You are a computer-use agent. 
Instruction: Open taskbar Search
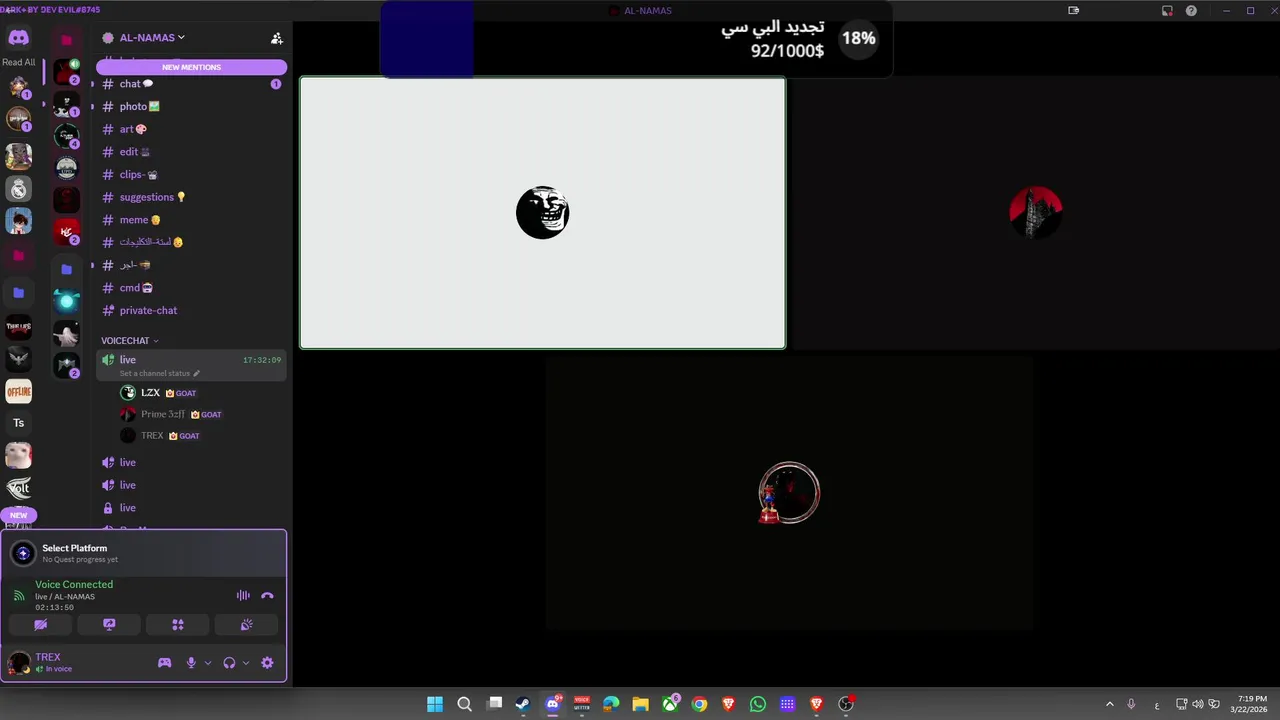464,704
